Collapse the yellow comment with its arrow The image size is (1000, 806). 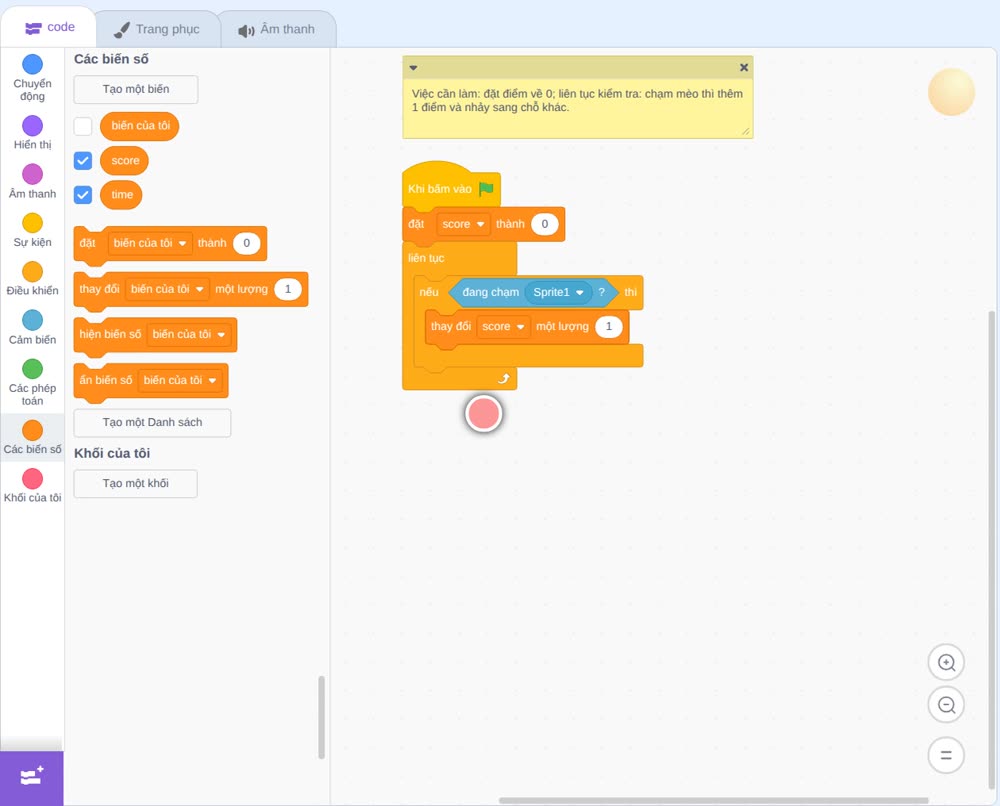[x=413, y=68]
